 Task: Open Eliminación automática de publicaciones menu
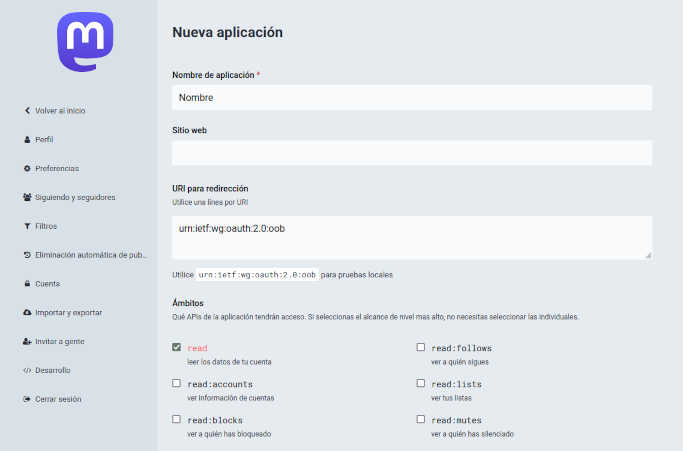click(x=90, y=255)
